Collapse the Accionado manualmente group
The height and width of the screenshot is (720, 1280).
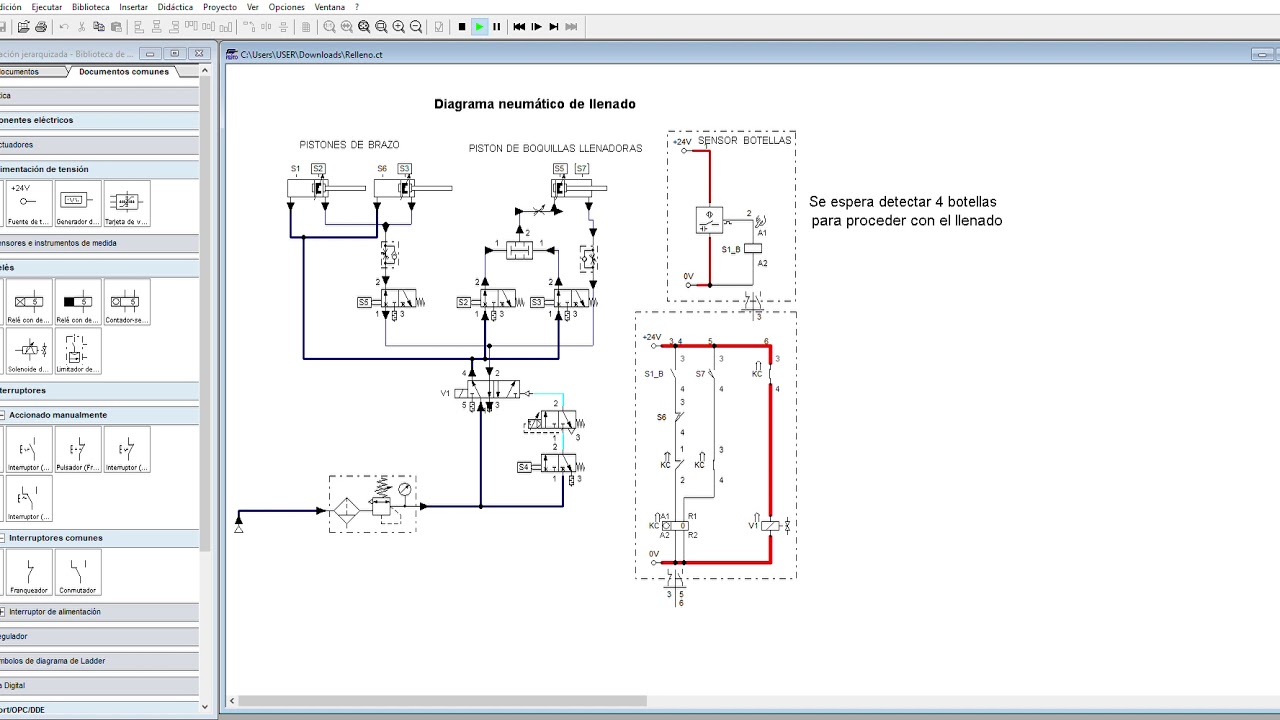(3, 415)
